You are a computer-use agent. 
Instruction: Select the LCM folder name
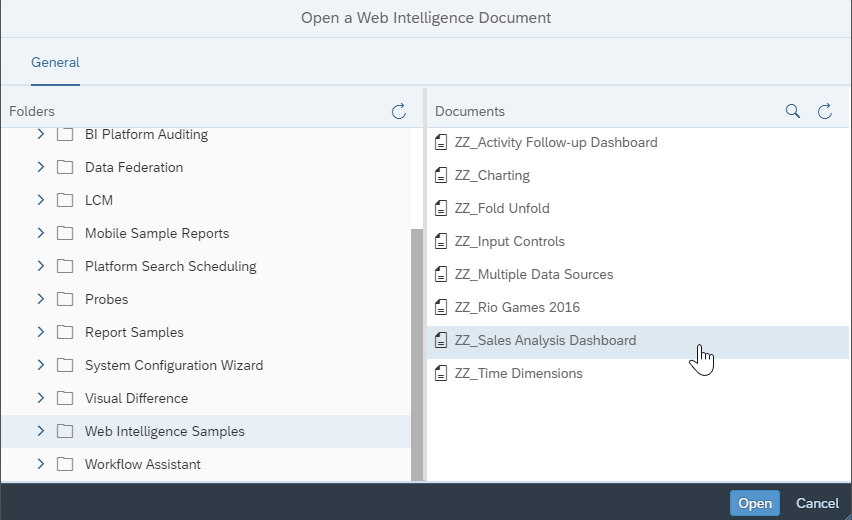coord(99,201)
